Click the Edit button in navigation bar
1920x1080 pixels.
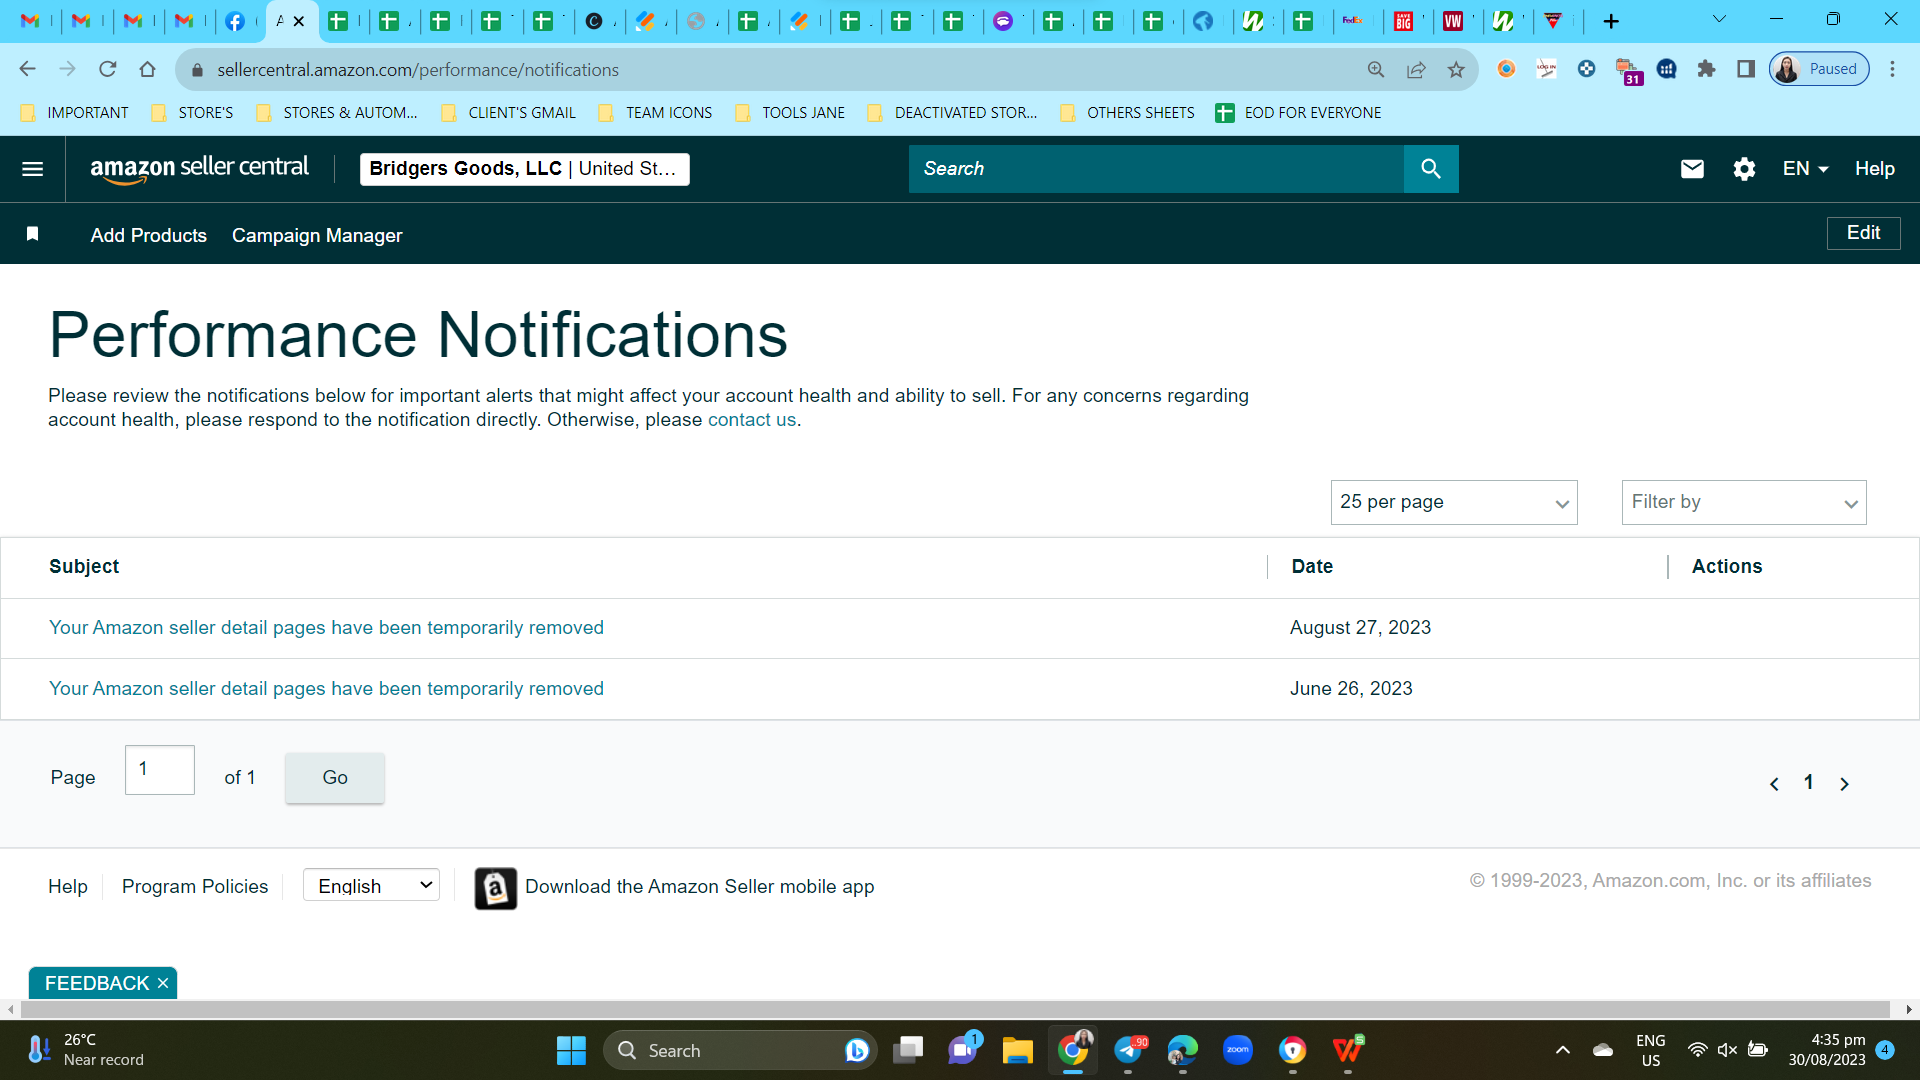click(1864, 233)
